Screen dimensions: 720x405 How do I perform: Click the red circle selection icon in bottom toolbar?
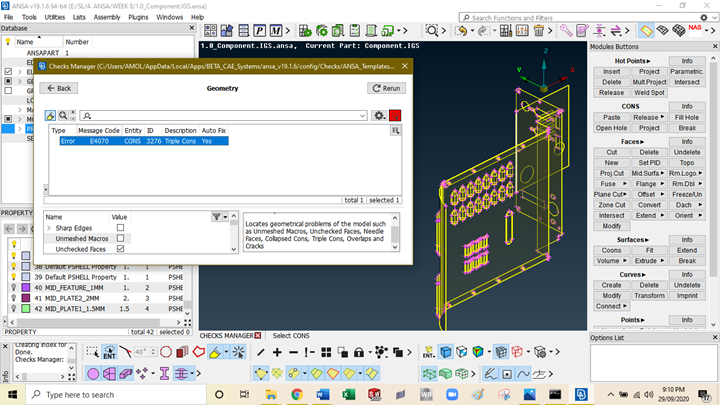point(166,352)
